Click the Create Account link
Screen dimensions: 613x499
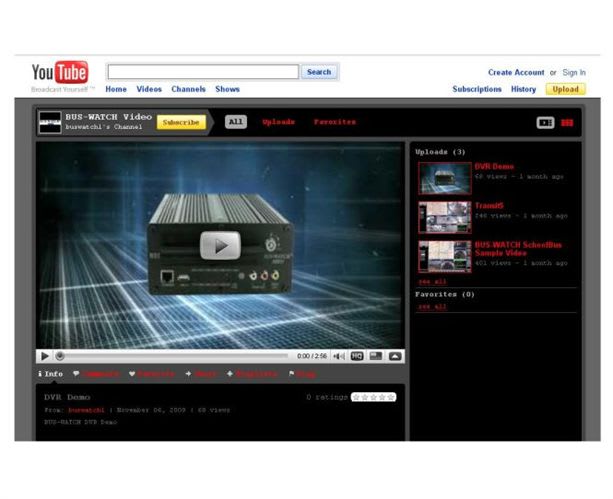click(516, 72)
